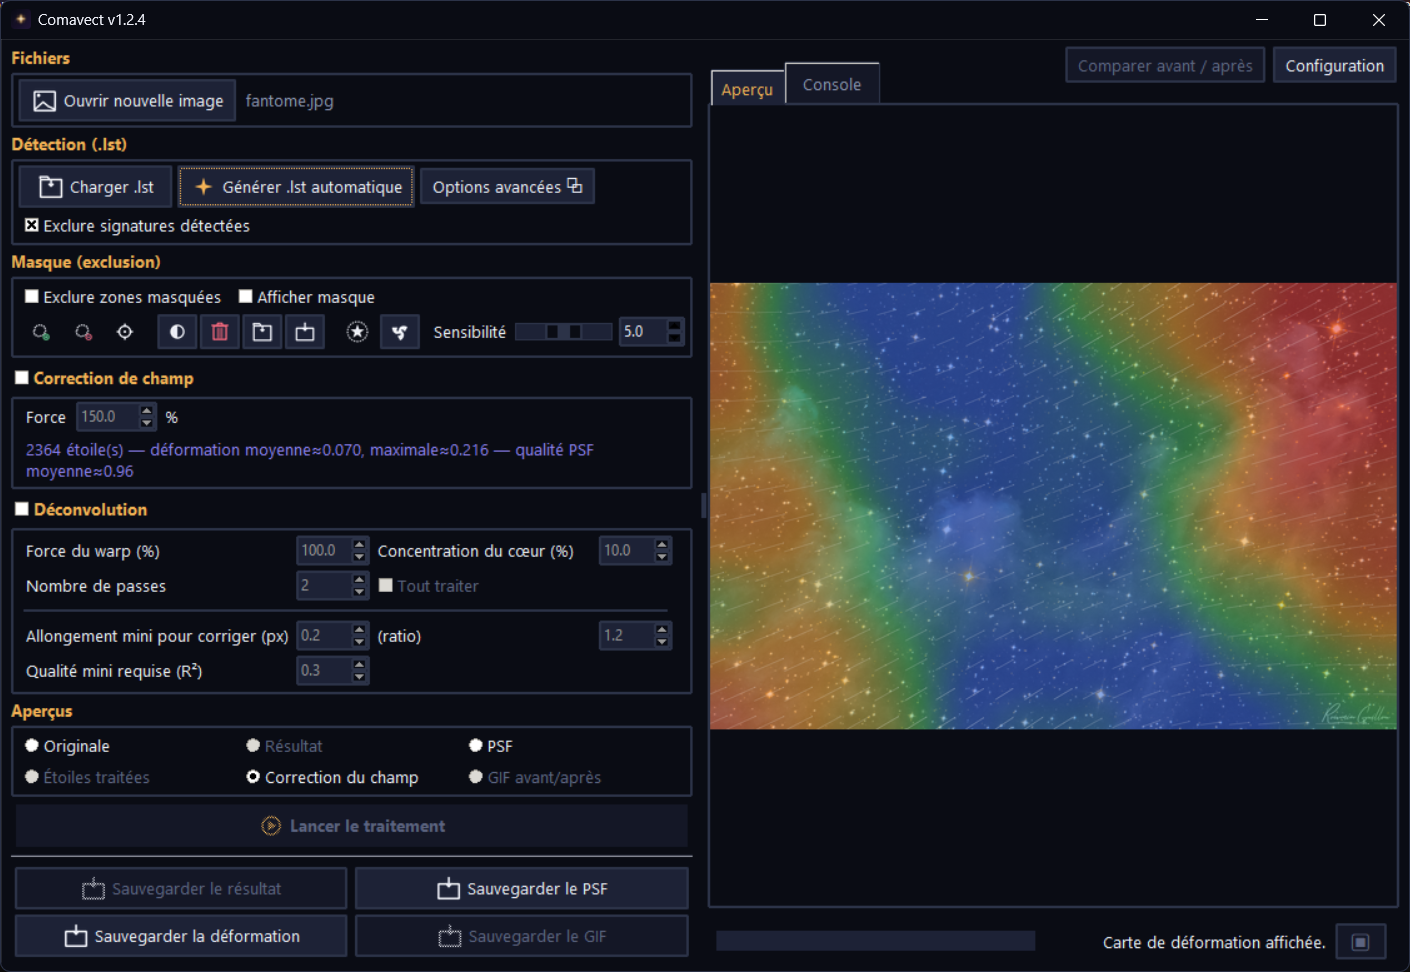Click into the Force value field showing 150.0
This screenshot has width=1410, height=972.
108,417
